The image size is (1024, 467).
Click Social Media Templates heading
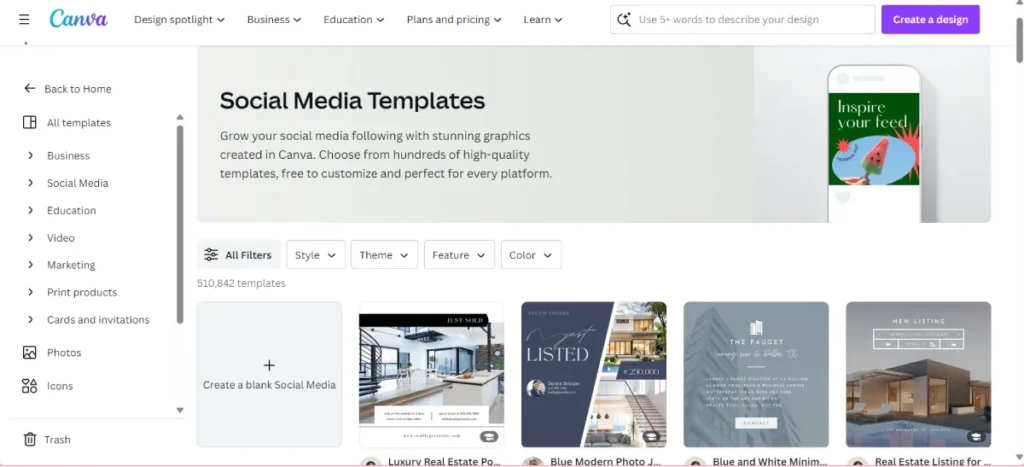[x=352, y=101]
